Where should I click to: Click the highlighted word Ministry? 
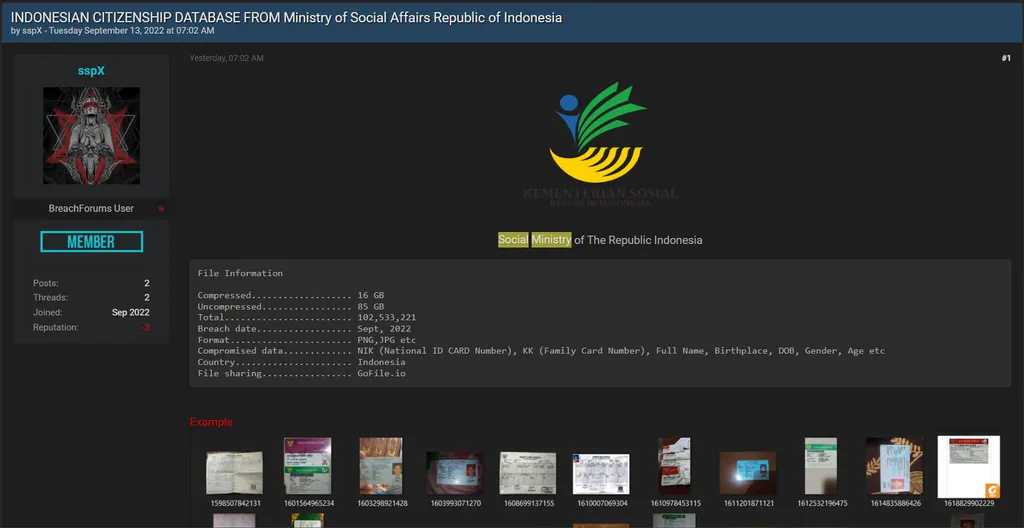coord(551,240)
